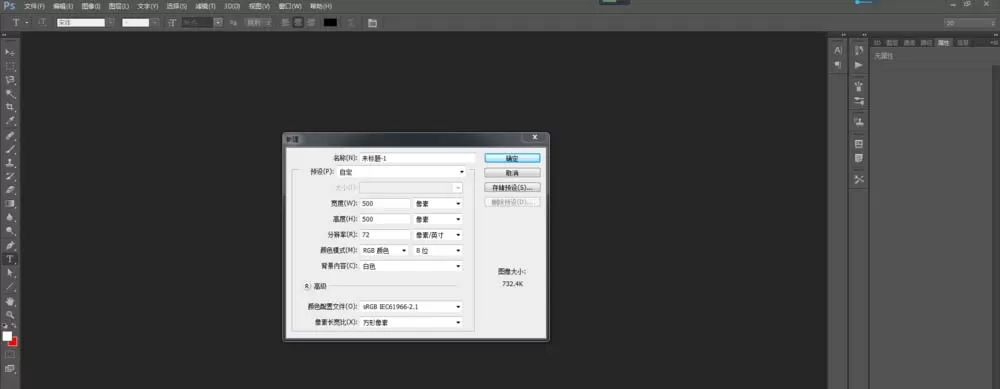Open the 图层(L) menu
The height and width of the screenshot is (389, 1000).
119,6
